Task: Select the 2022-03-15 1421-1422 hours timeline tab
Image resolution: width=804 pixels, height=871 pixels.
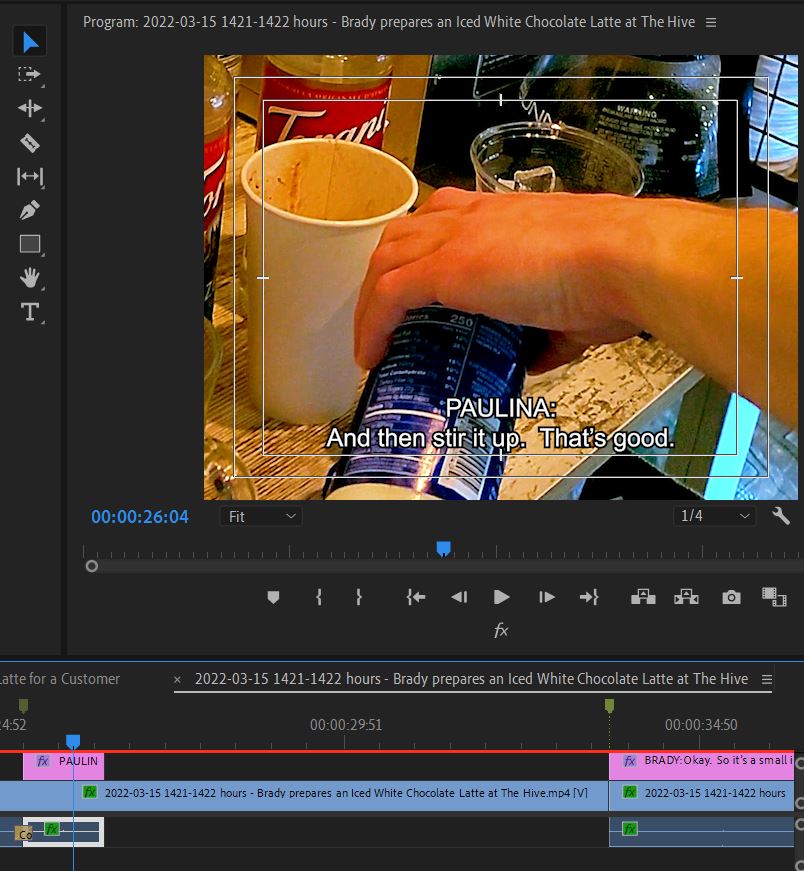Action: pyautogui.click(x=471, y=679)
